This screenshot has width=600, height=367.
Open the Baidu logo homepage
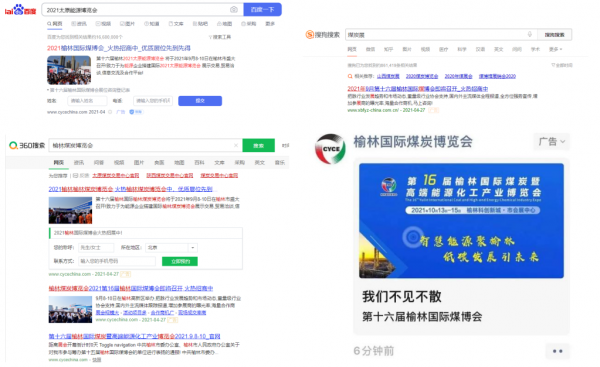20,10
